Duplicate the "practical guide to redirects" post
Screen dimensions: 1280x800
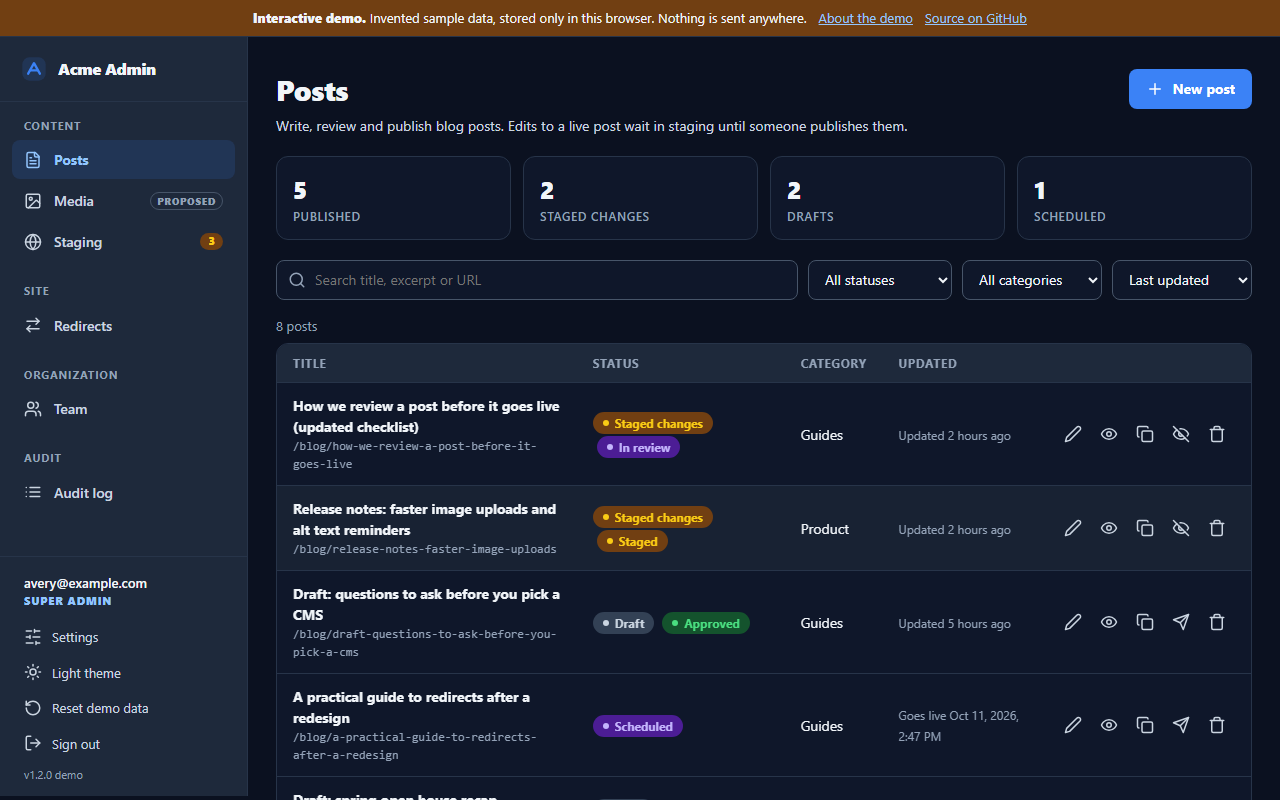point(1145,725)
